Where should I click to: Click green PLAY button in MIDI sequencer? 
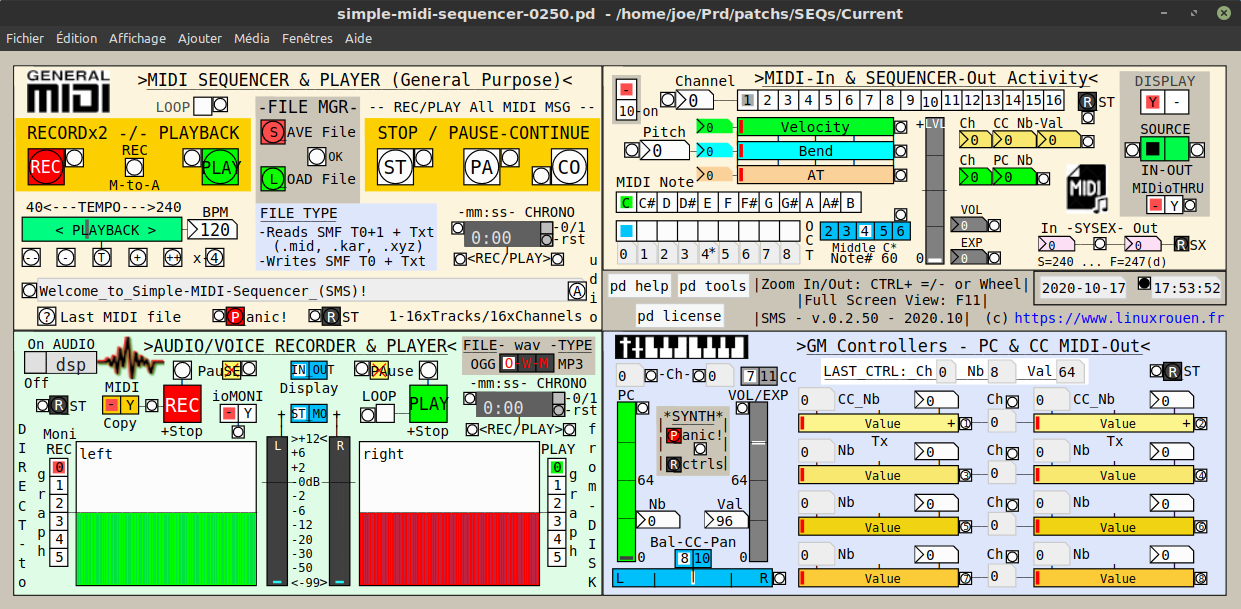221,167
